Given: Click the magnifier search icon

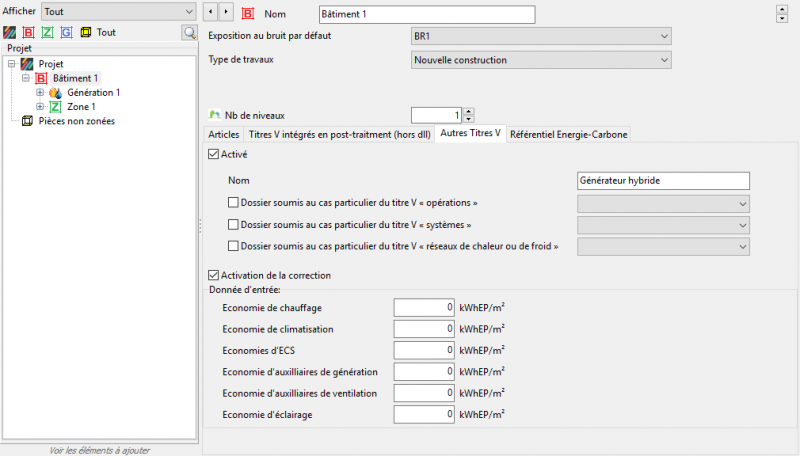Looking at the screenshot, I should click(190, 33).
